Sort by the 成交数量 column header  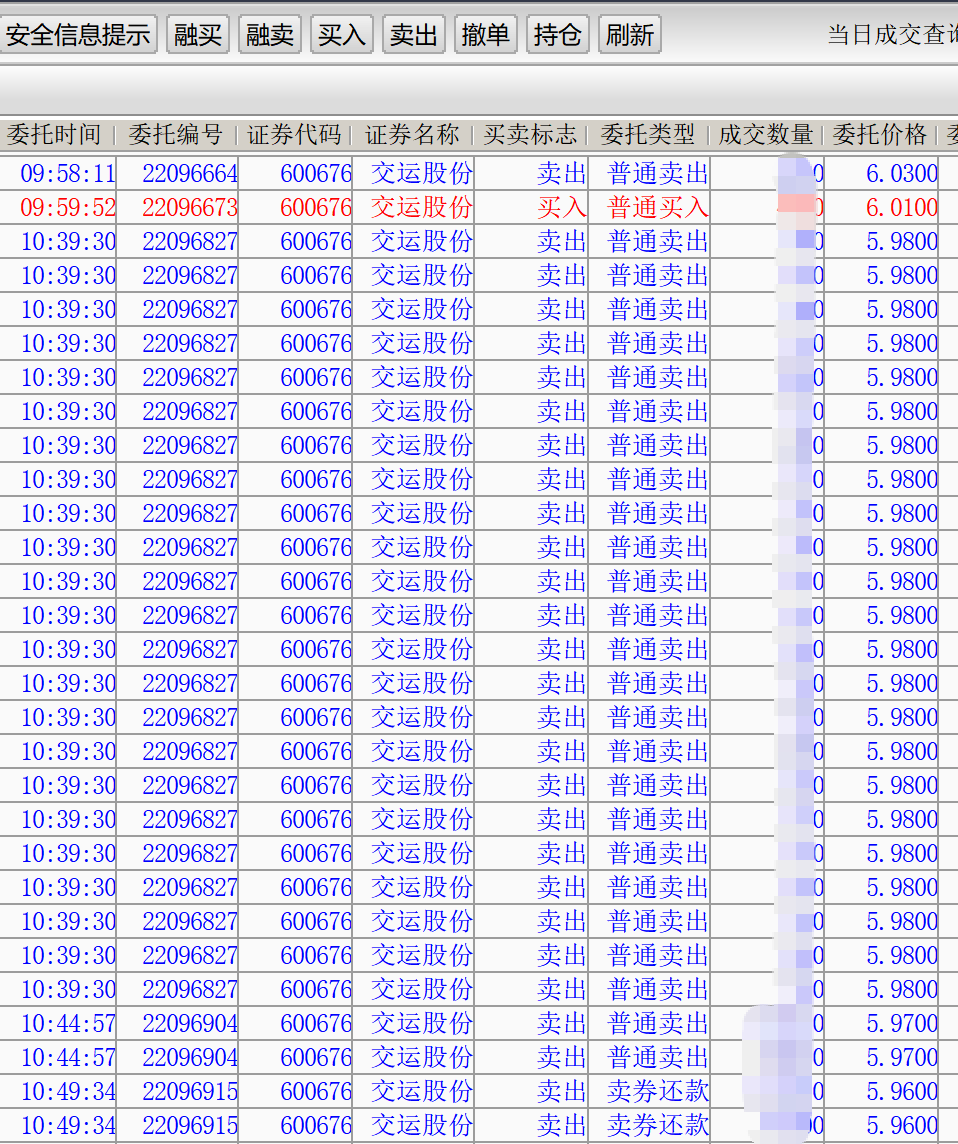pyautogui.click(x=766, y=134)
